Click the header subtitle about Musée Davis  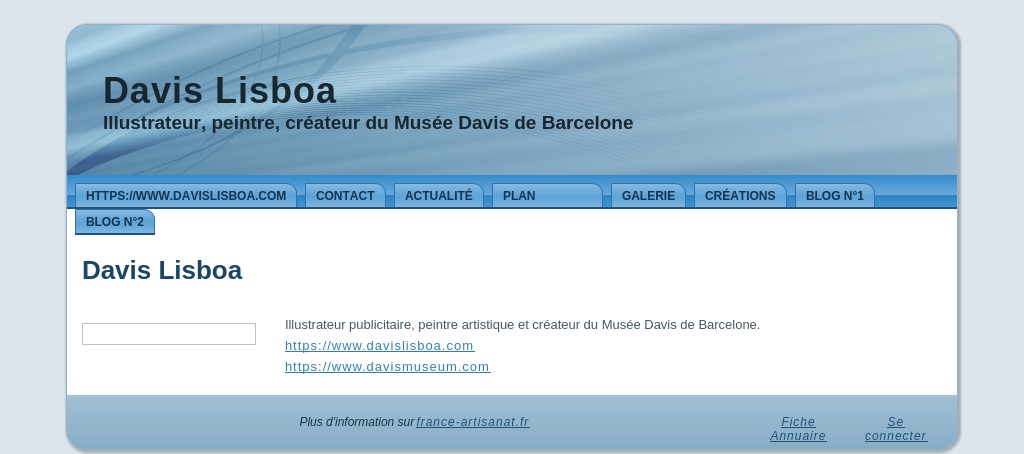(368, 123)
